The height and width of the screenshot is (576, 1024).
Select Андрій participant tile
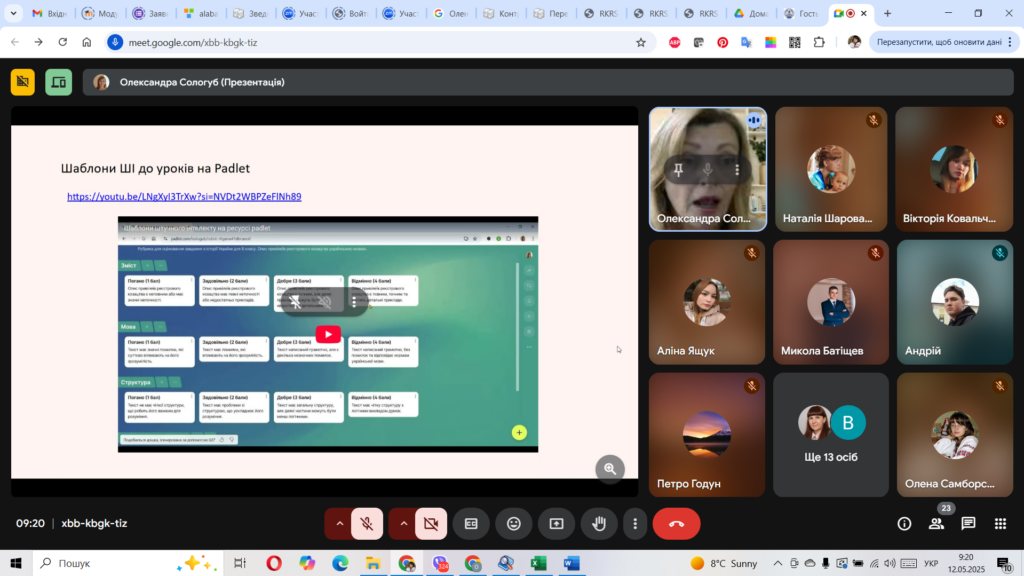[955, 302]
